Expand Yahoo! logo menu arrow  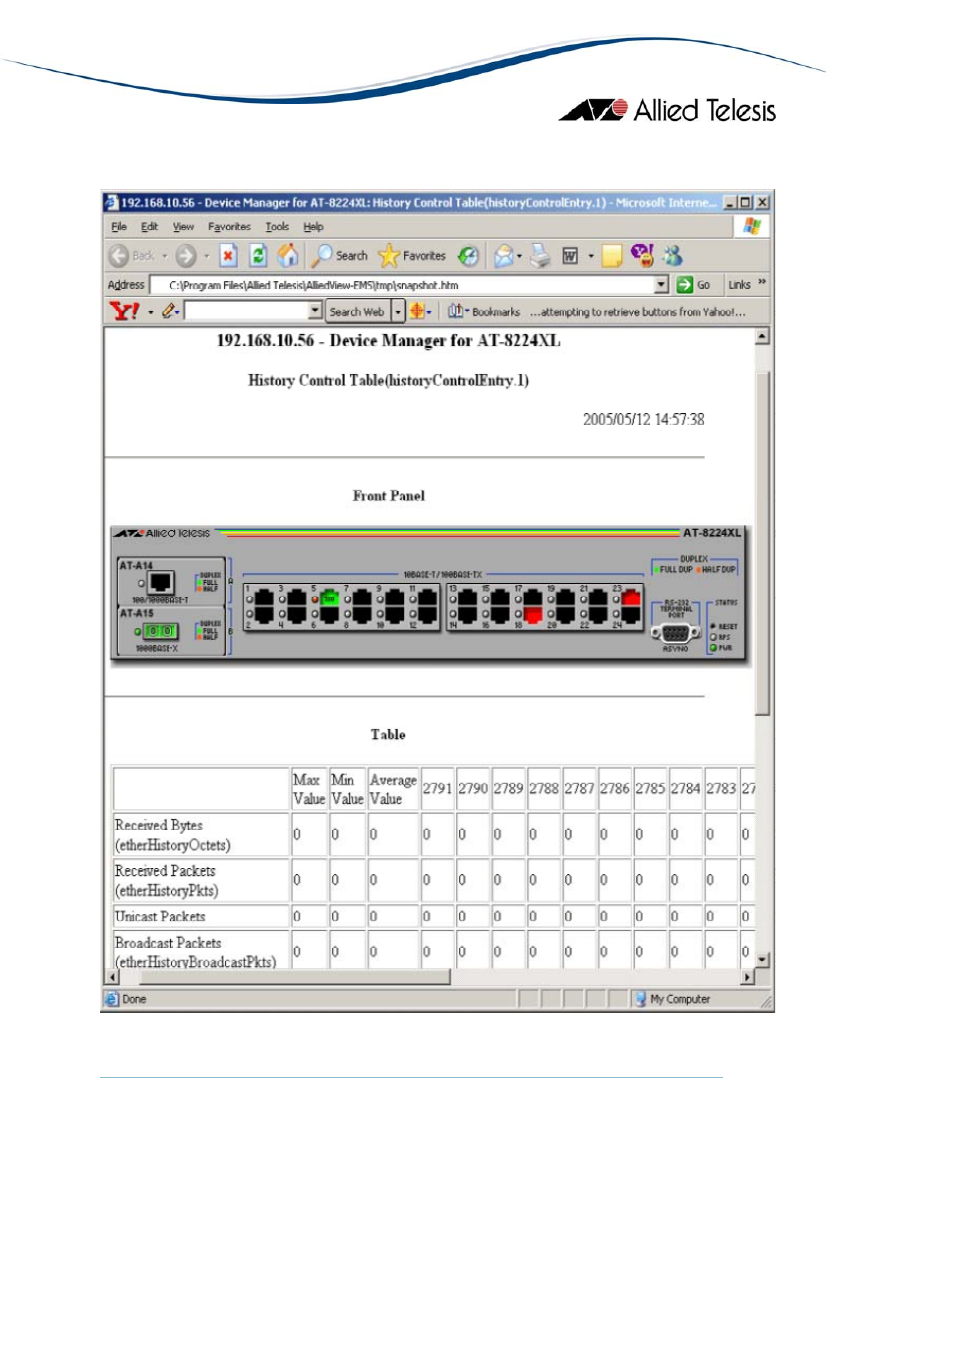(x=151, y=312)
